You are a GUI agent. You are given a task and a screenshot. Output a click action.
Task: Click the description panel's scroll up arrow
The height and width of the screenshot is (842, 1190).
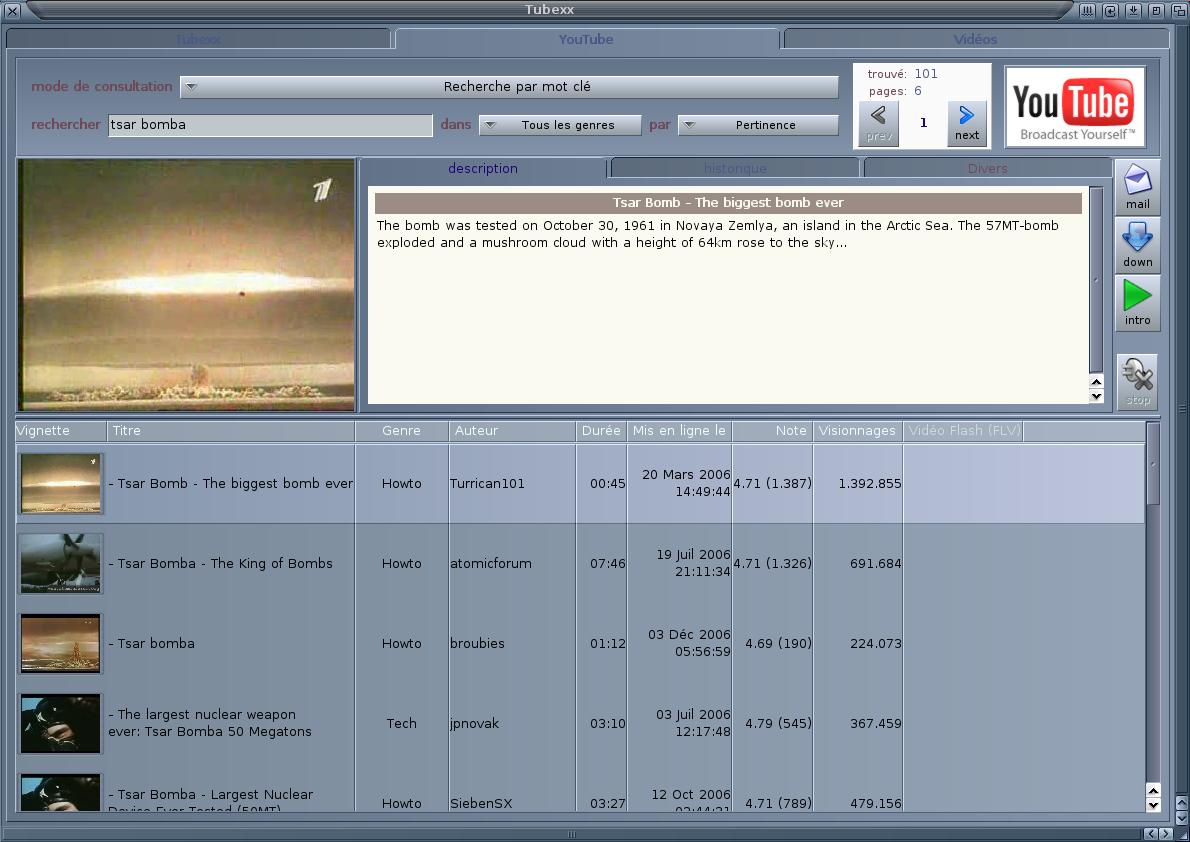pos(1096,382)
